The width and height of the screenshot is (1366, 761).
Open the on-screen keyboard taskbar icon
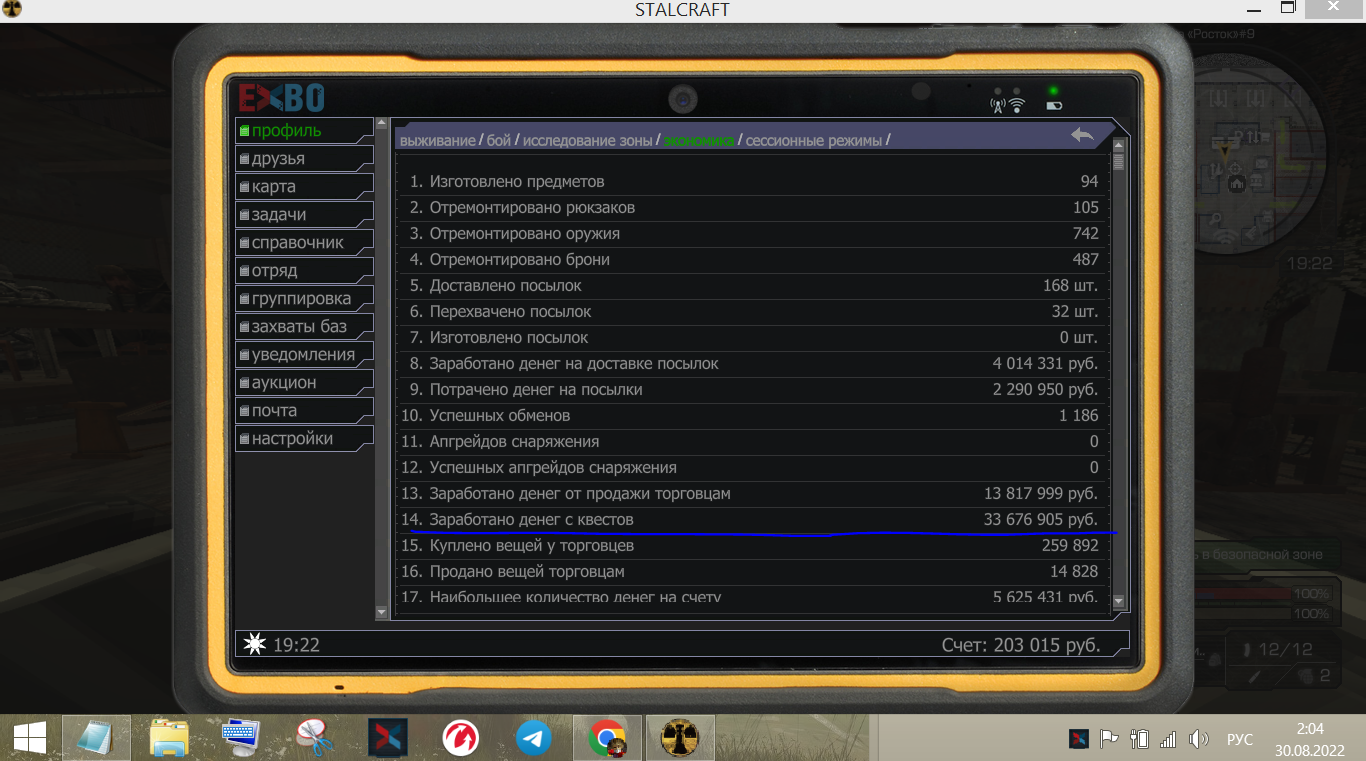[x=241, y=738]
